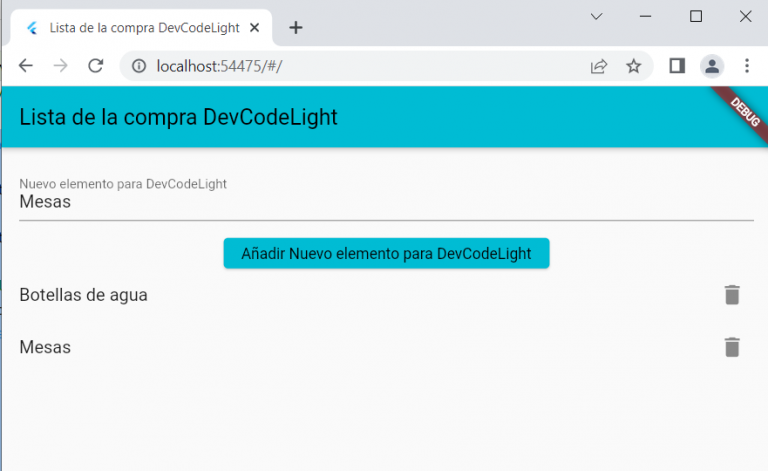Select the Lista de la compra DevCodeLight tab
Viewport: 768px width, 471px height.
coord(140,27)
